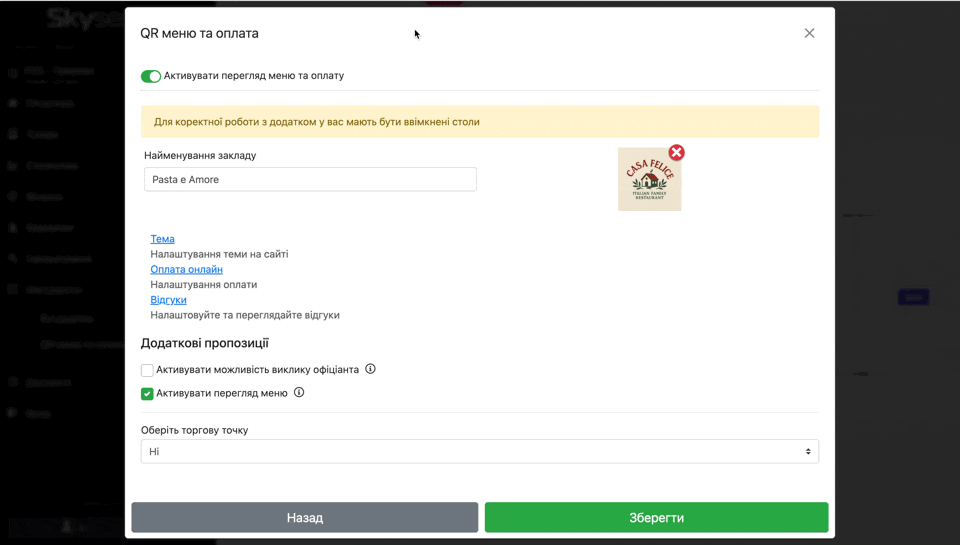Click the 'Додаткові пропозиції' section heading
Image resolution: width=960 pixels, height=545 pixels.
coord(205,343)
